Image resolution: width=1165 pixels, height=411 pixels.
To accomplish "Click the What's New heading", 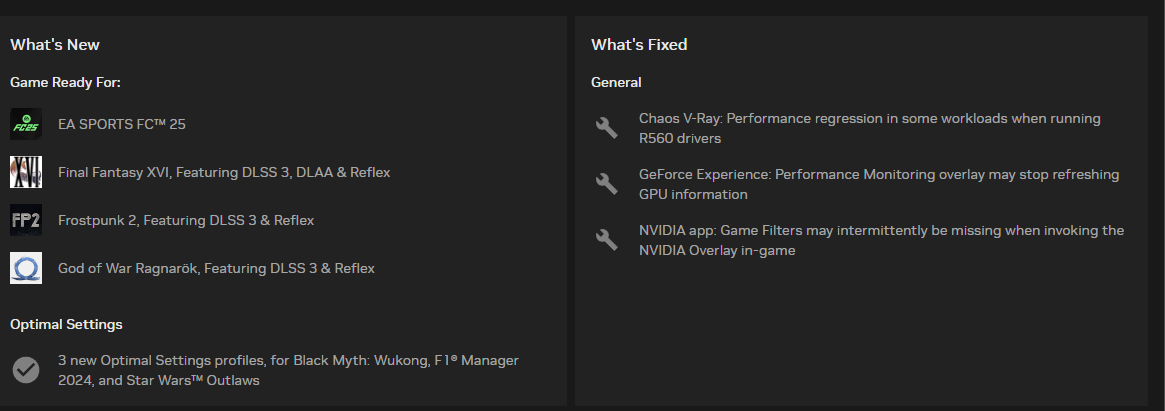I will click(55, 45).
